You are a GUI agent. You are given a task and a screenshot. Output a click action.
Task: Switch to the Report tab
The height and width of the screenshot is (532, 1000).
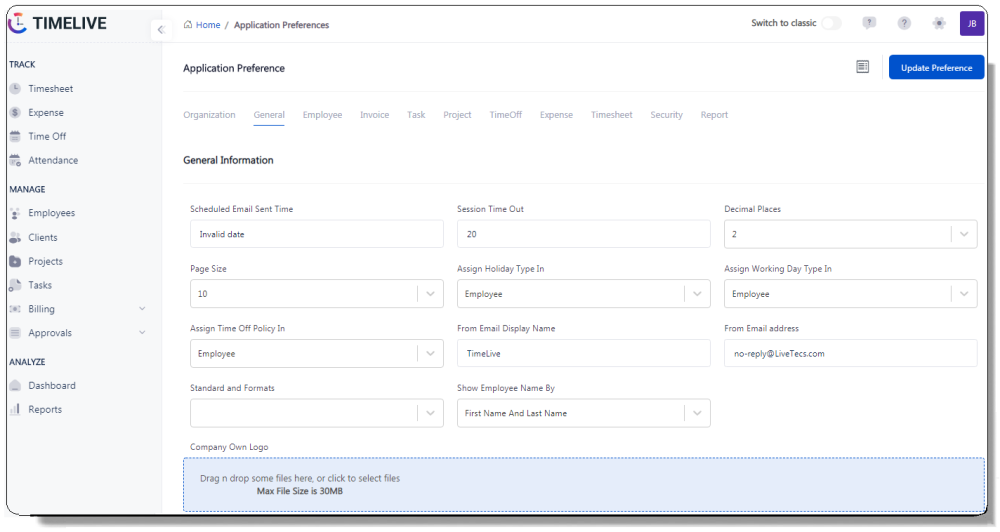click(x=714, y=115)
